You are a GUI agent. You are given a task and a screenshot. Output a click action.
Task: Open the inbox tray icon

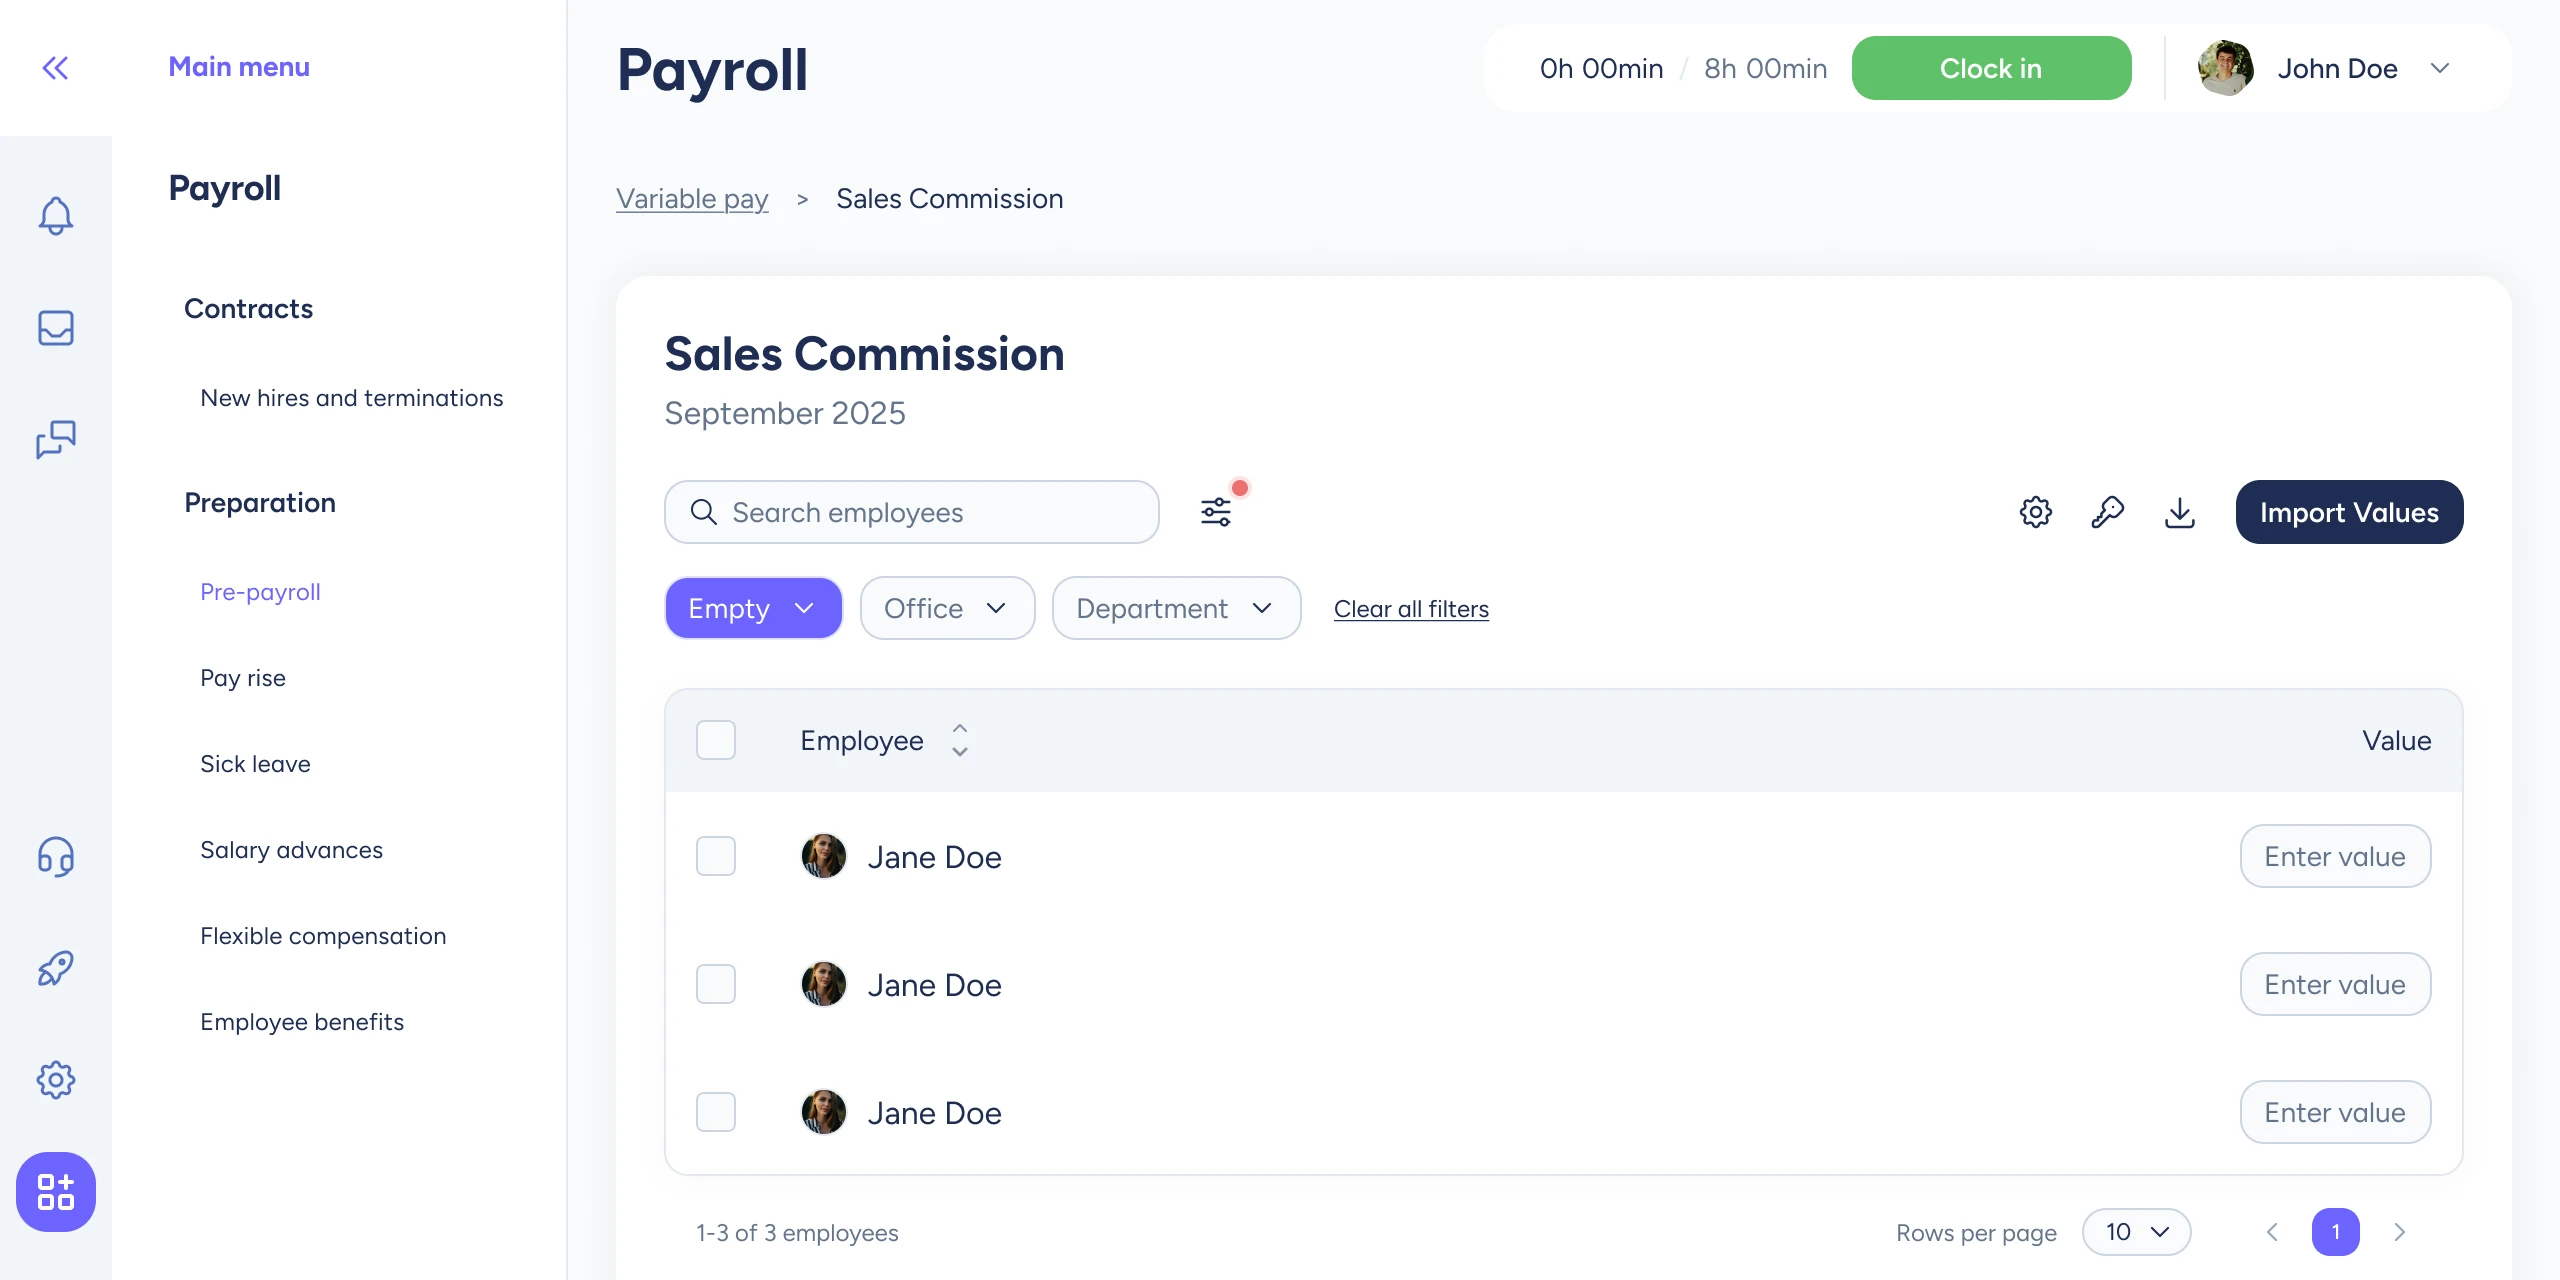(x=56, y=328)
